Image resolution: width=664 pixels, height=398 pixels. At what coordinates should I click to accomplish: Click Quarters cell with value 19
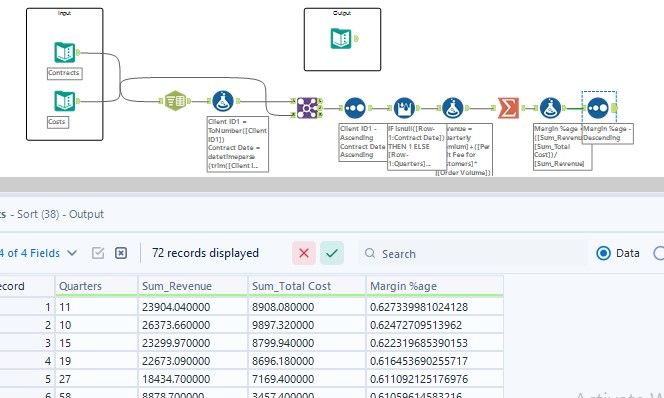[96, 361]
